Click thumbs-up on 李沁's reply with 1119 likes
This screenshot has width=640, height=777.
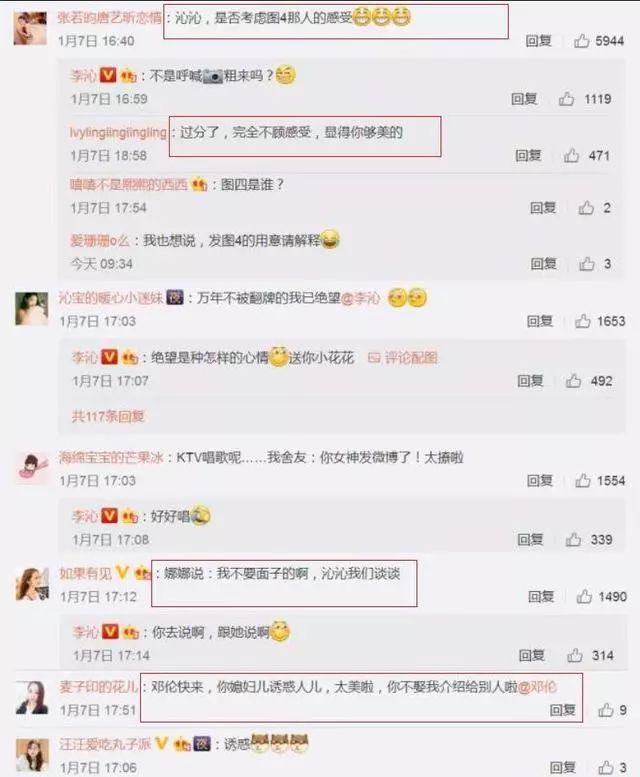point(567,99)
